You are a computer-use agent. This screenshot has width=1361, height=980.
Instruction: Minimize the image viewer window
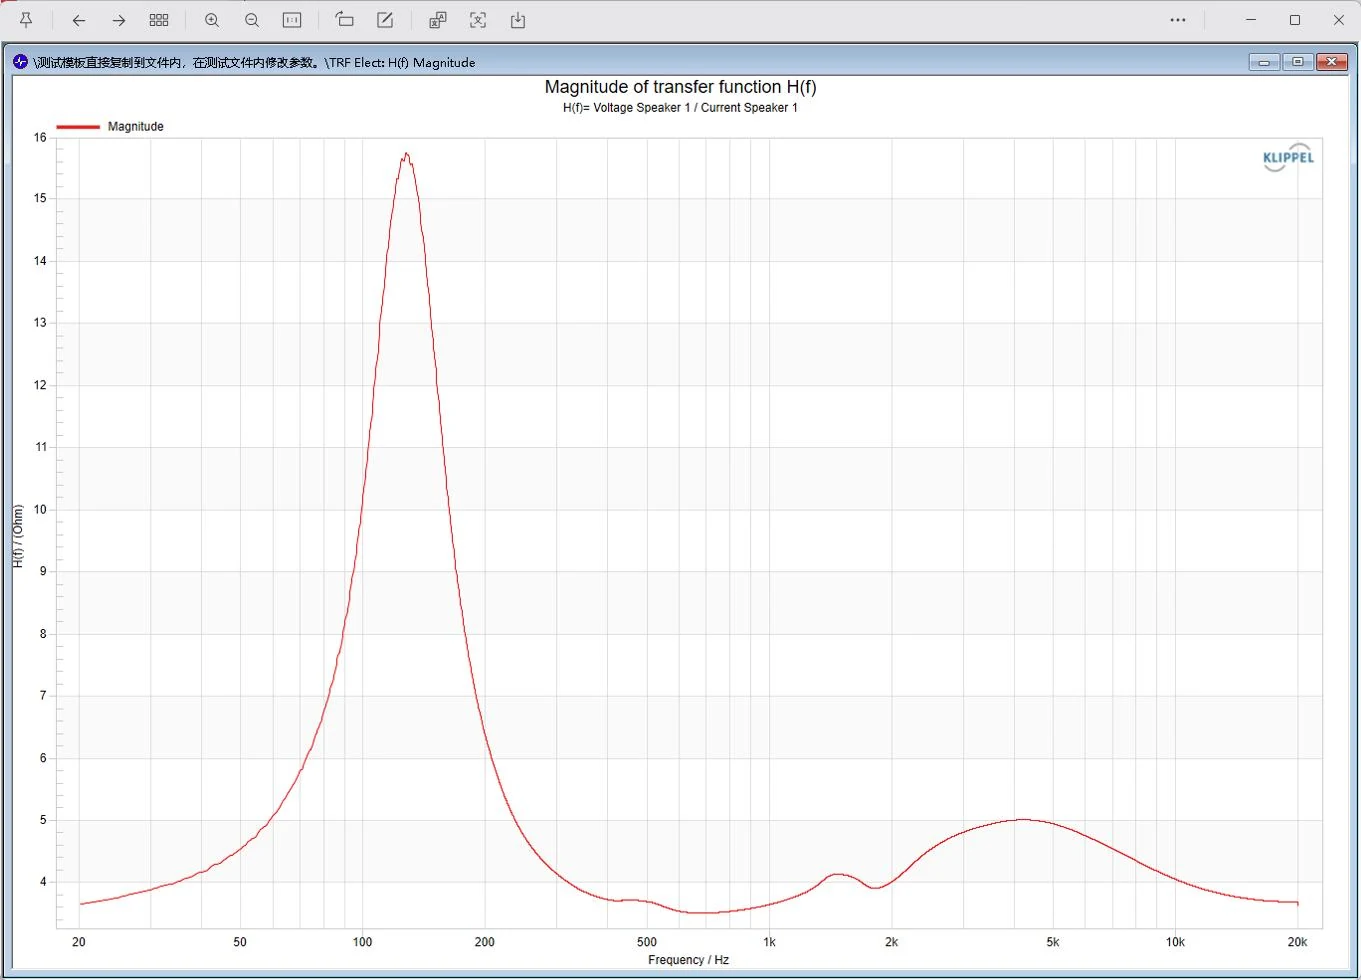[x=1251, y=20]
